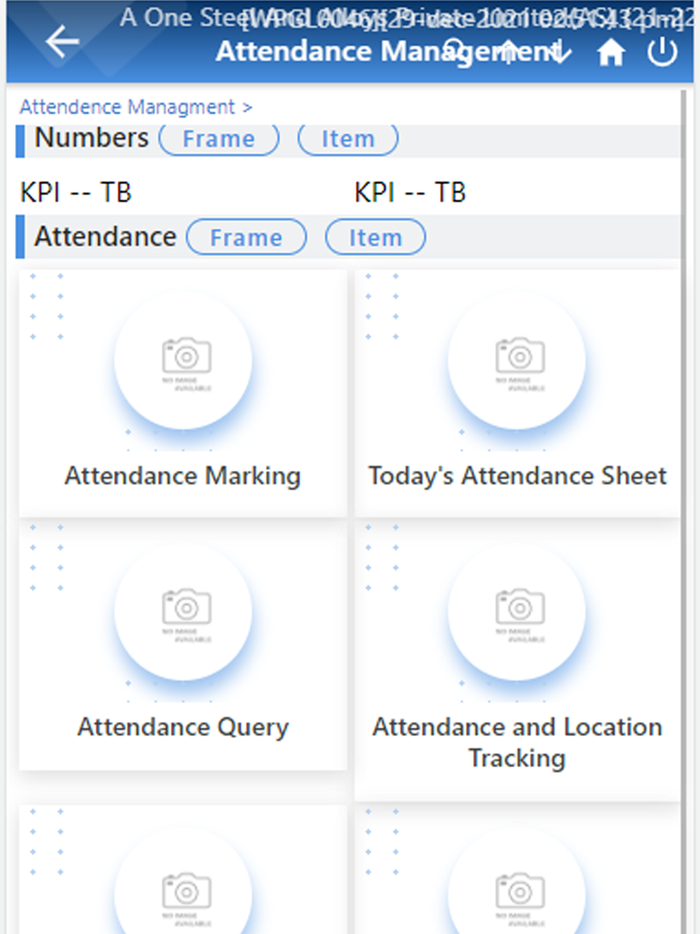Screen dimensions: 700x934
Task: Click the sync arrow icon in header
Action: [x=558, y=52]
